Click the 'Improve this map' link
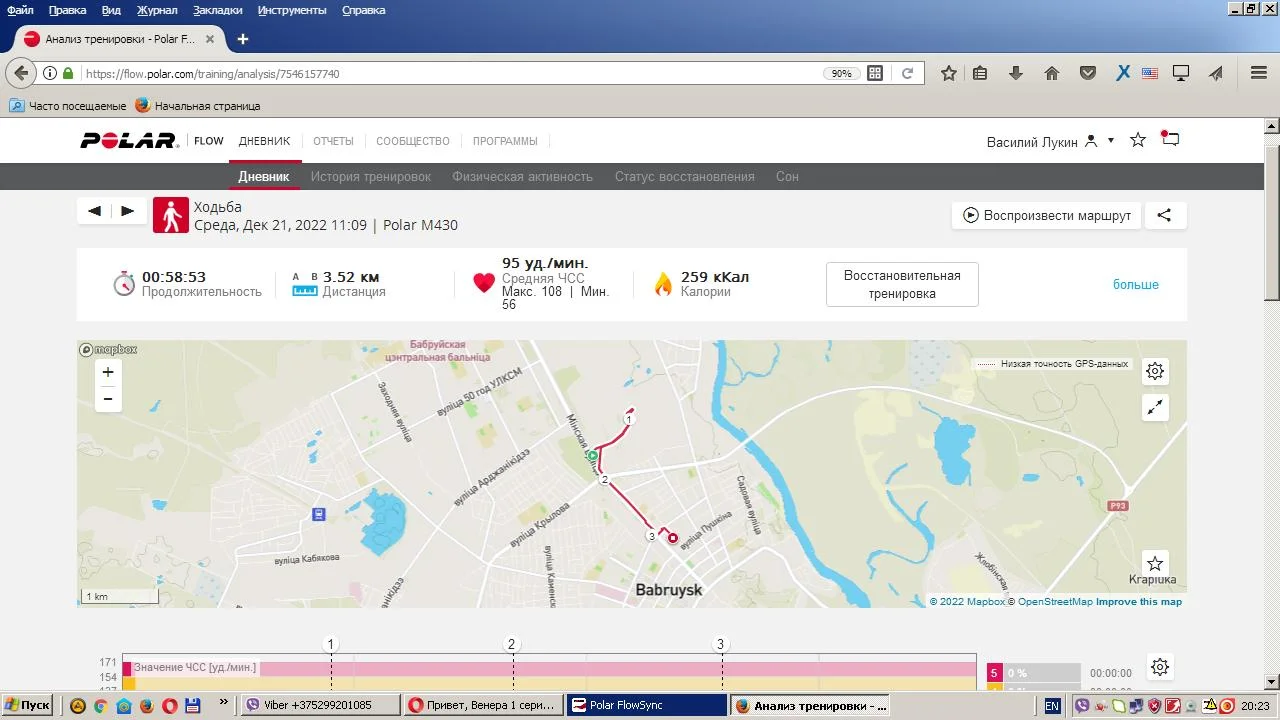Image resolution: width=1280 pixels, height=720 pixels. coord(1139,602)
